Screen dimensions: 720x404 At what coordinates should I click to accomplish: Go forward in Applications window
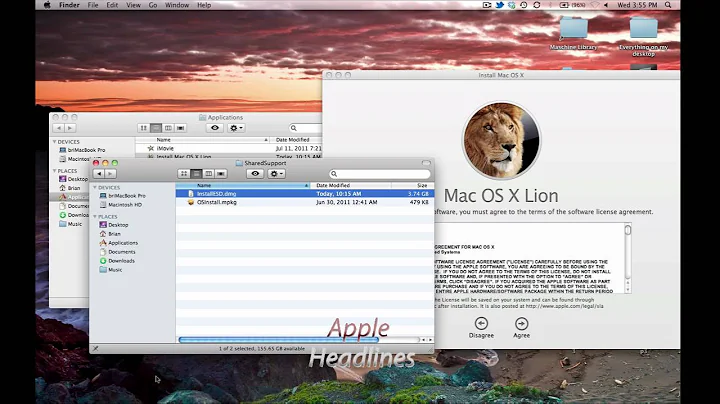tap(70, 128)
